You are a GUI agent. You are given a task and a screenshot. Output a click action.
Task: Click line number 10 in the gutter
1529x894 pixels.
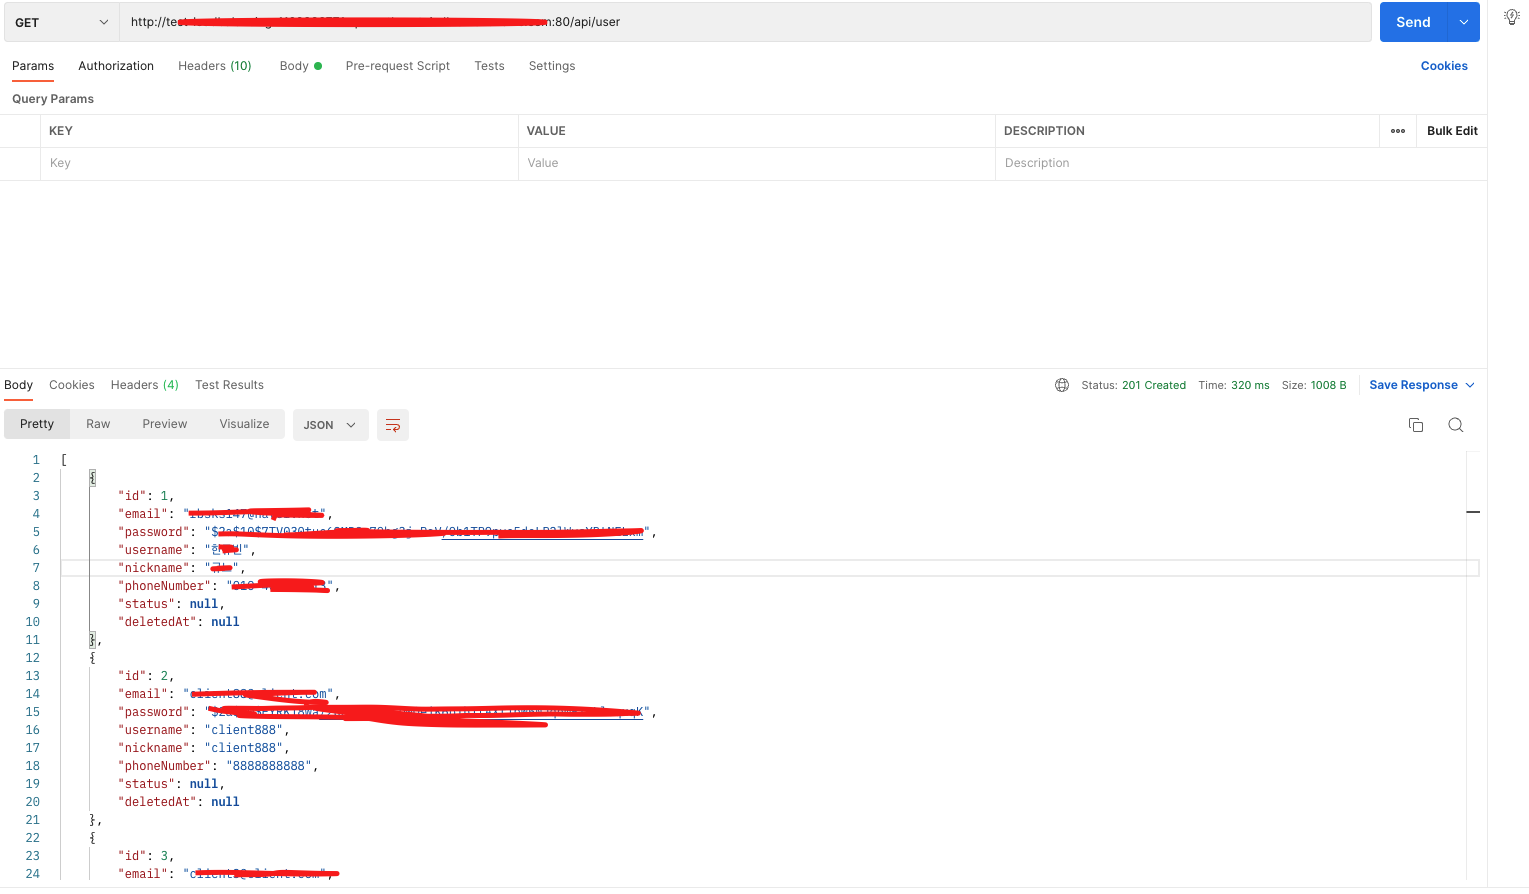click(x=33, y=622)
